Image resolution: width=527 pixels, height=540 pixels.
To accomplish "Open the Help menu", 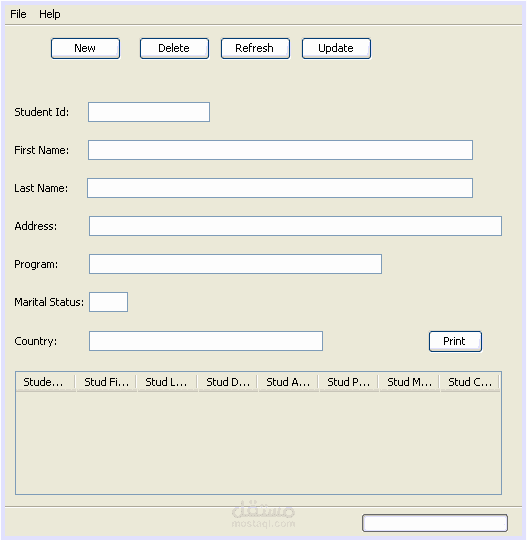I will pos(50,14).
